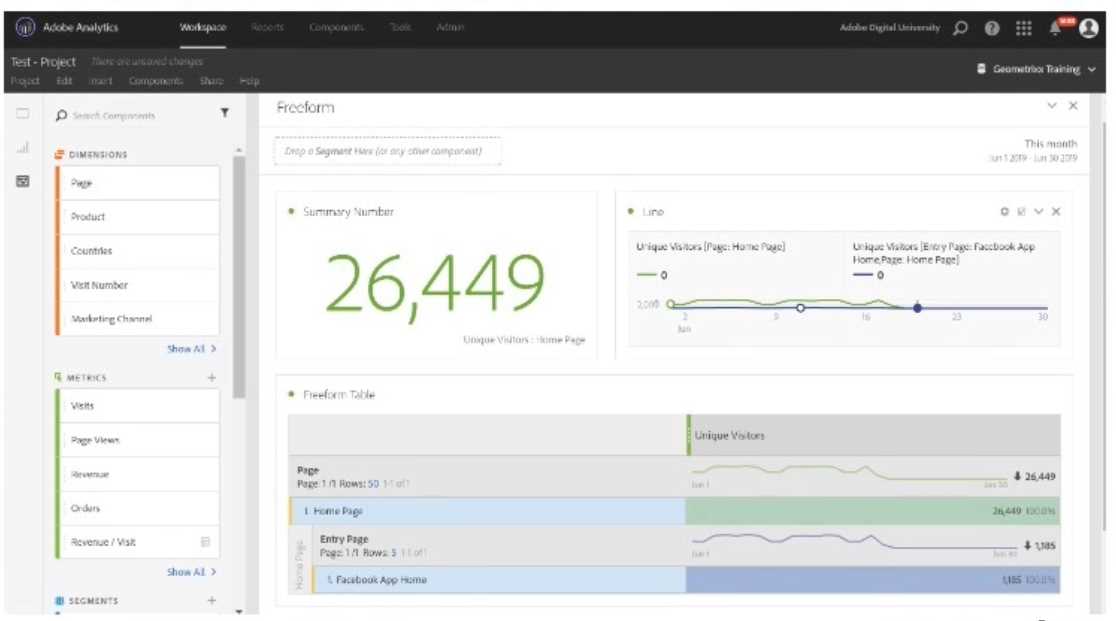The image size is (1116, 621).
Task: Open the Share menu
Action: (x=211, y=81)
